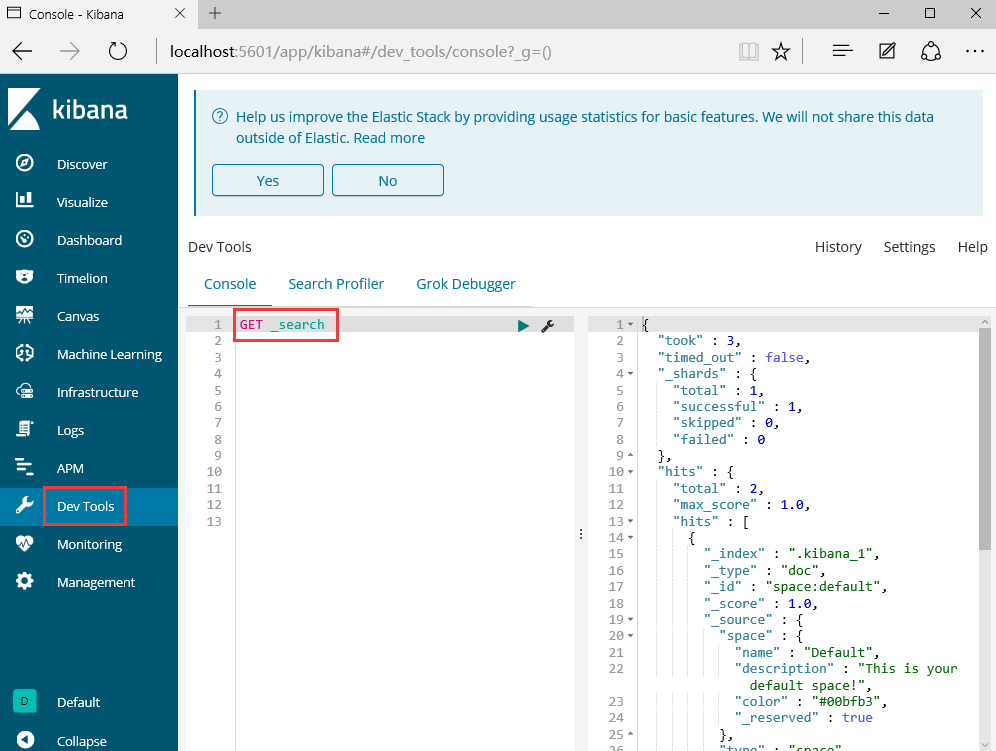
Task: Click the "#00bfb3" color value
Action: point(845,701)
